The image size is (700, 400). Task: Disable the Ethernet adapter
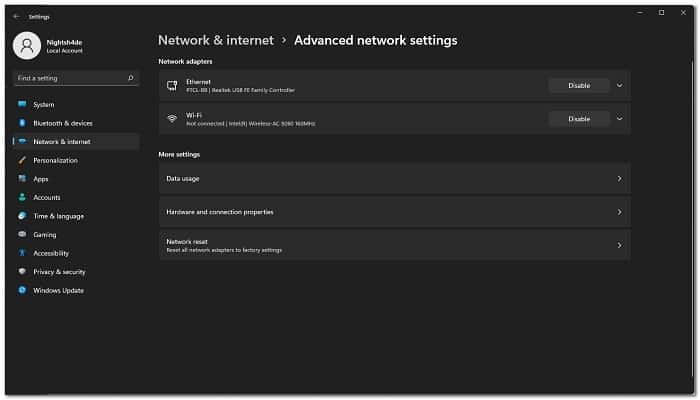click(579, 85)
